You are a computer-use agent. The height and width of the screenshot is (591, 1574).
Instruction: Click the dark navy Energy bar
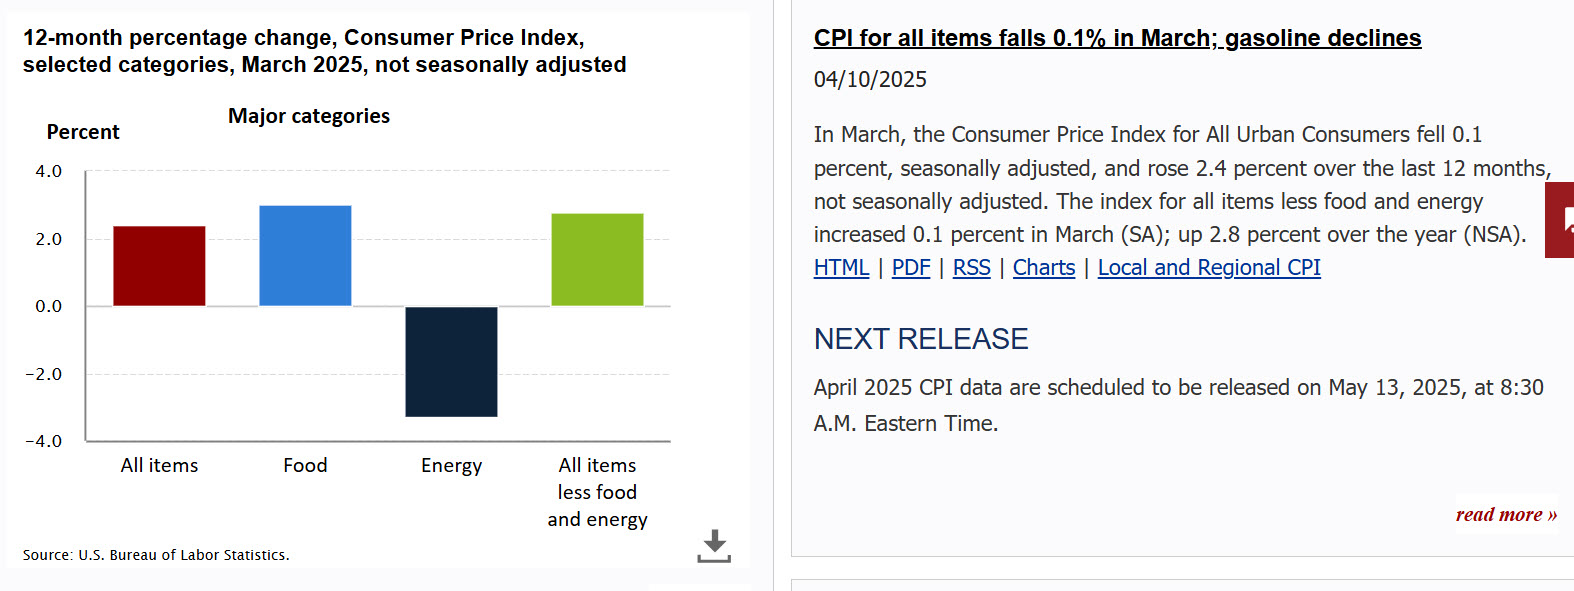coord(451,361)
